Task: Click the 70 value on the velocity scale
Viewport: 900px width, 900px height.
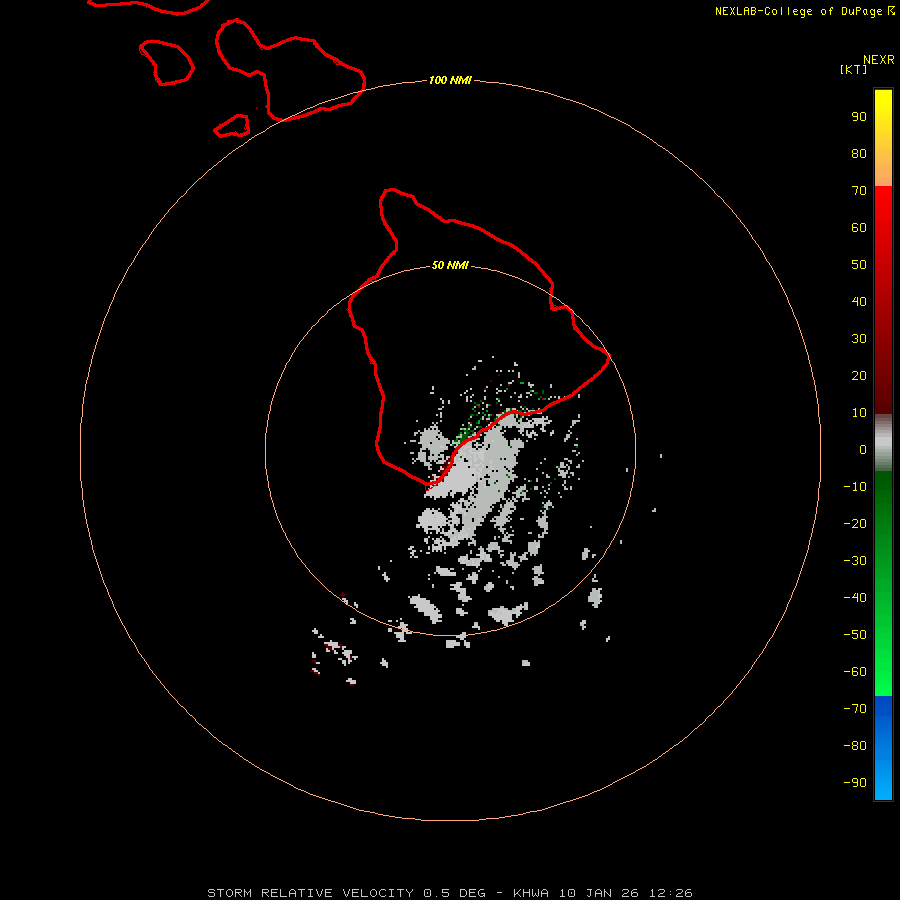Action: click(859, 191)
